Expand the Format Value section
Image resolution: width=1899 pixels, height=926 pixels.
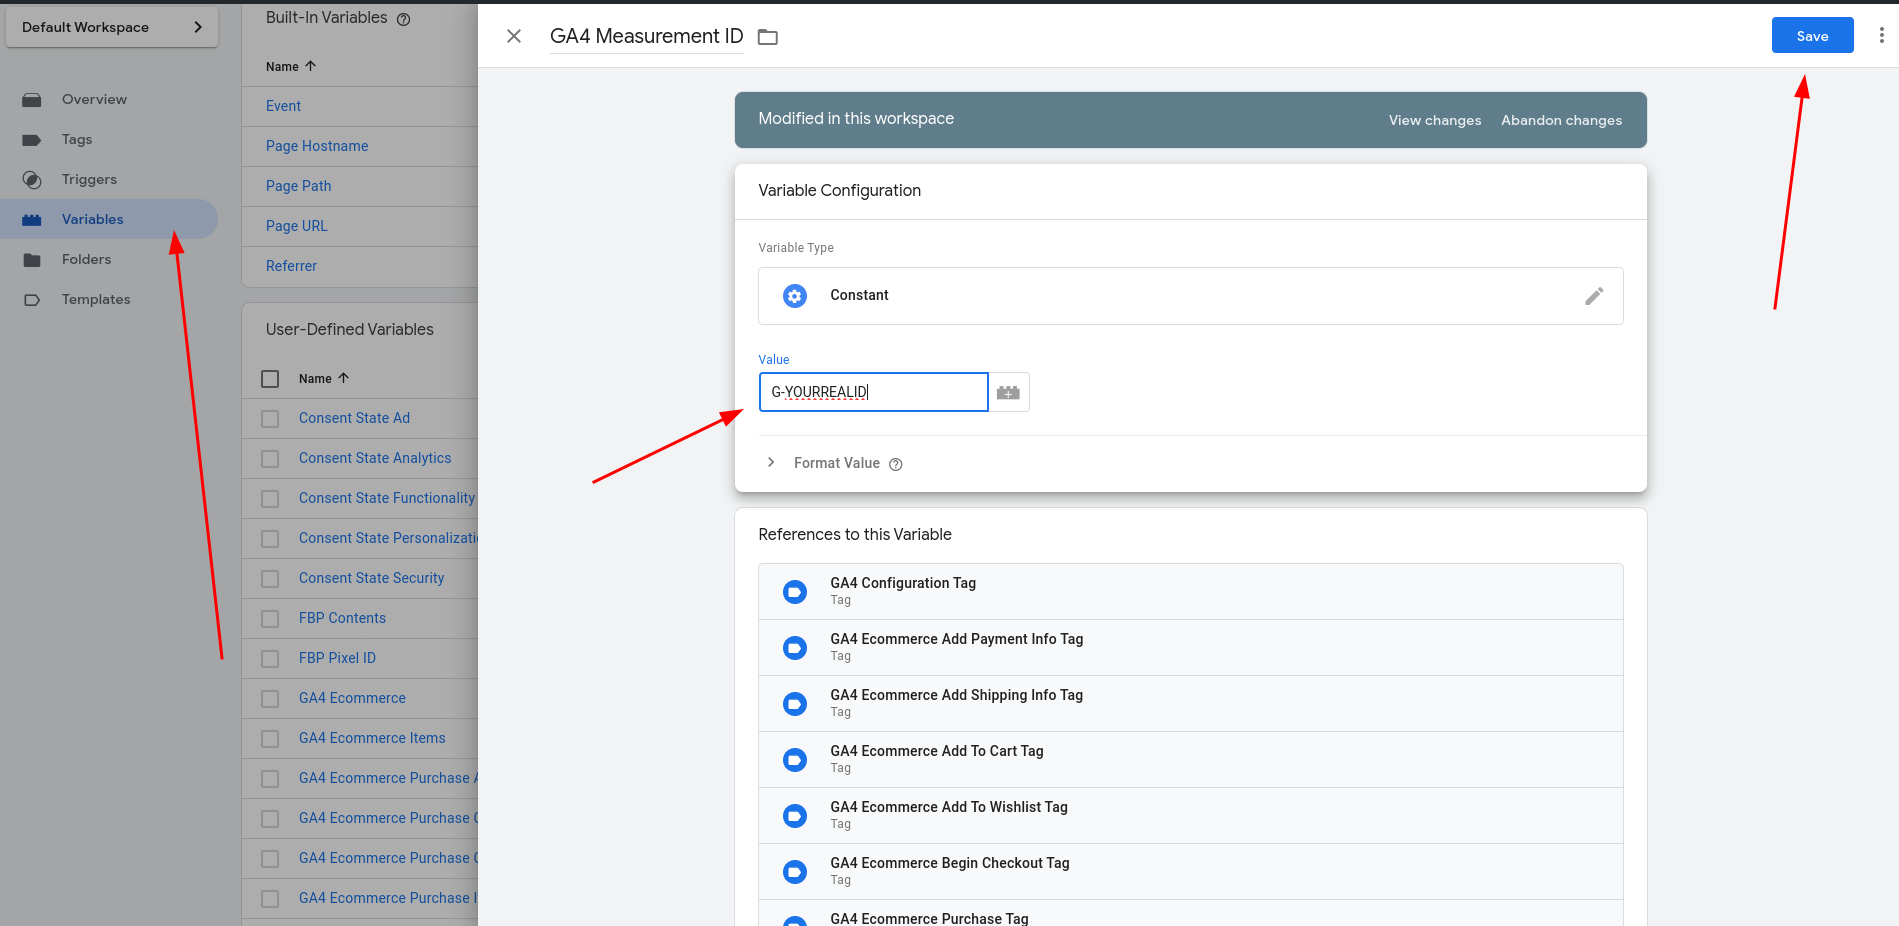771,463
